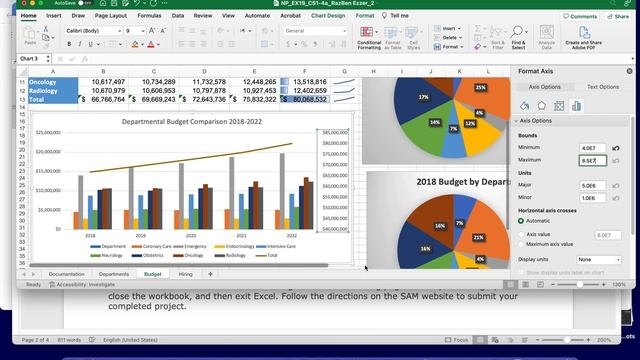Click the Save icon in title bar
Image resolution: width=640 pixels, height=360 pixels.
click(x=114, y=3)
